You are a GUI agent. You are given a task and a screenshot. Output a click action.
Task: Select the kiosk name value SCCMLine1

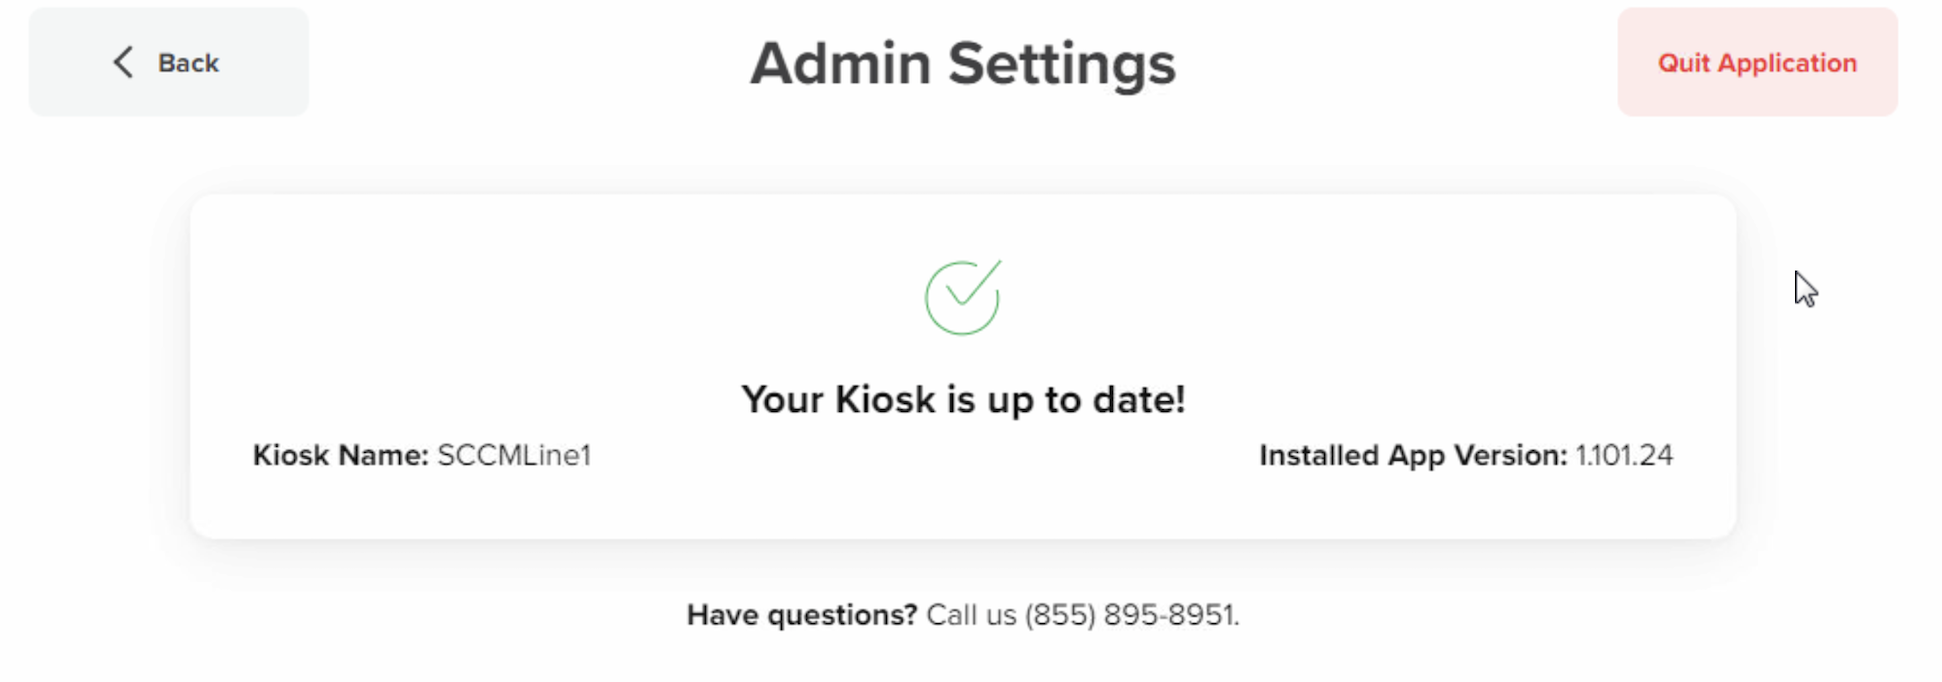coord(514,456)
